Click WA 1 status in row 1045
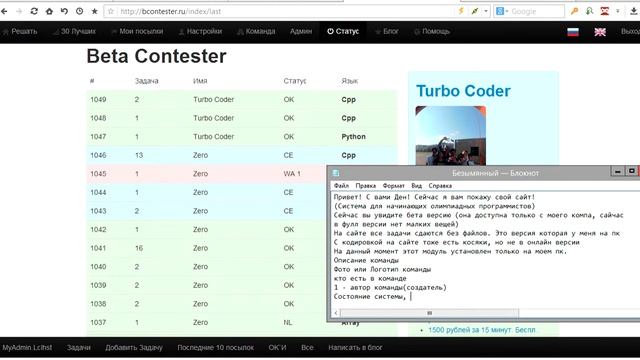The image size is (640, 360). 292,174
